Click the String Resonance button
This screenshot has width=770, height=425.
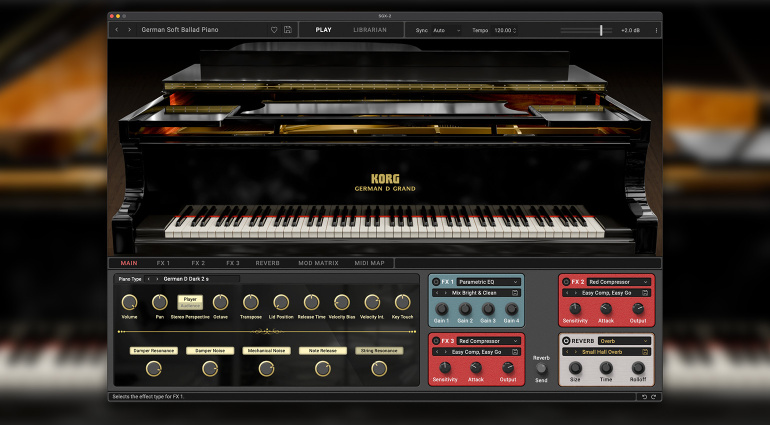pyautogui.click(x=379, y=351)
